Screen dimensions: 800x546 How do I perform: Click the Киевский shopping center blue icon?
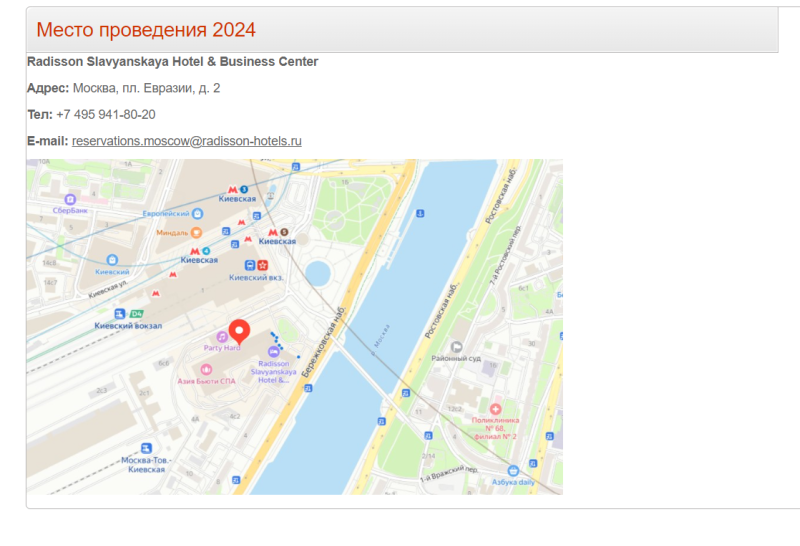point(112,260)
